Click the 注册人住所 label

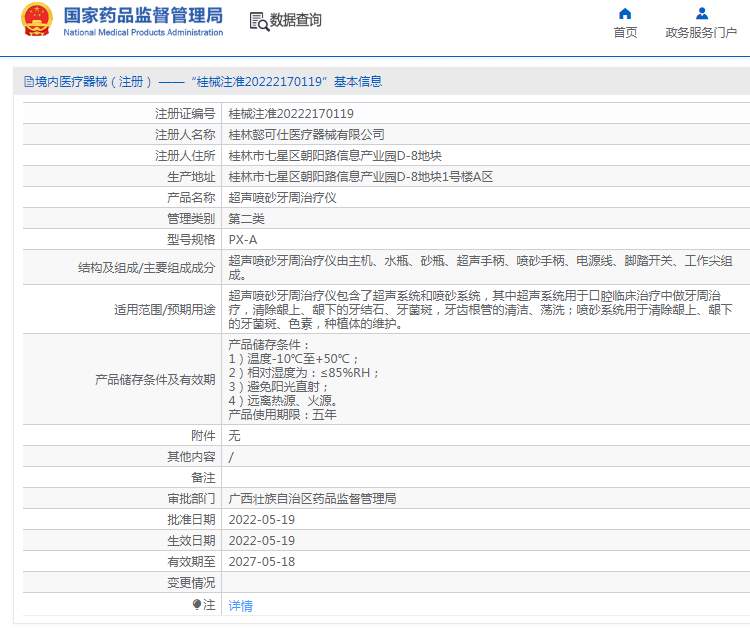tap(185, 156)
